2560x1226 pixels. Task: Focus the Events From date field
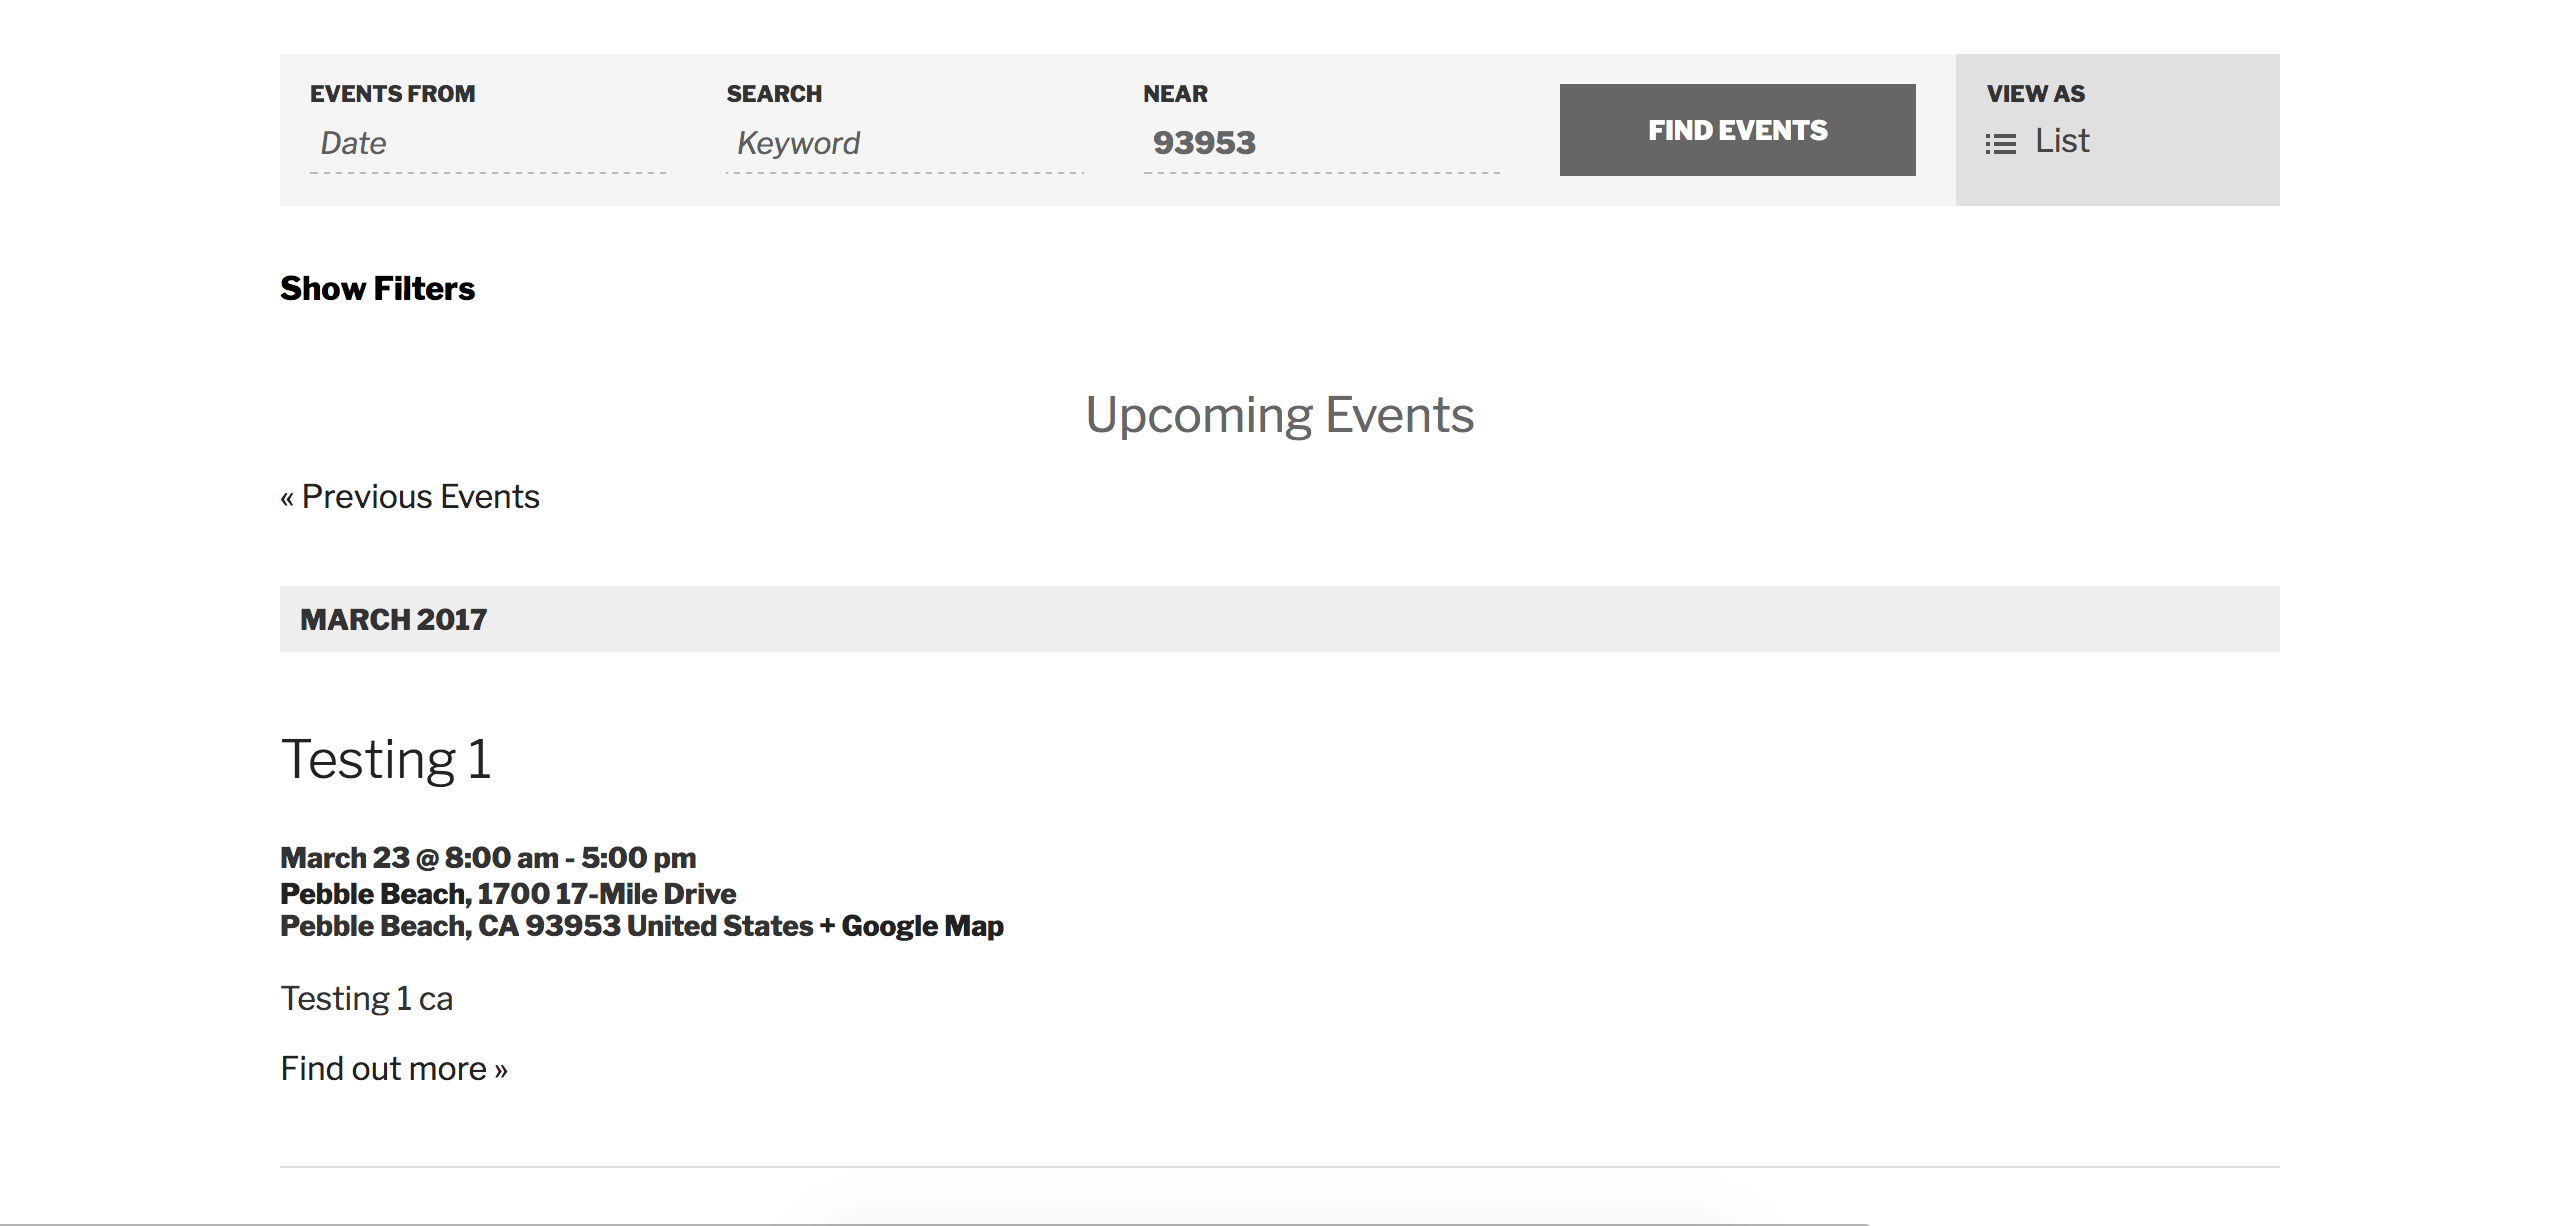coord(487,144)
